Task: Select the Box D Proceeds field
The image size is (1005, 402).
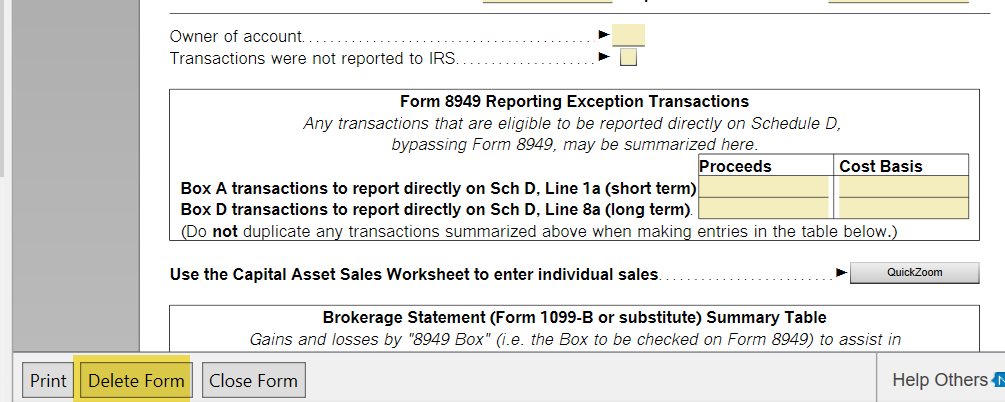Action: click(763, 208)
